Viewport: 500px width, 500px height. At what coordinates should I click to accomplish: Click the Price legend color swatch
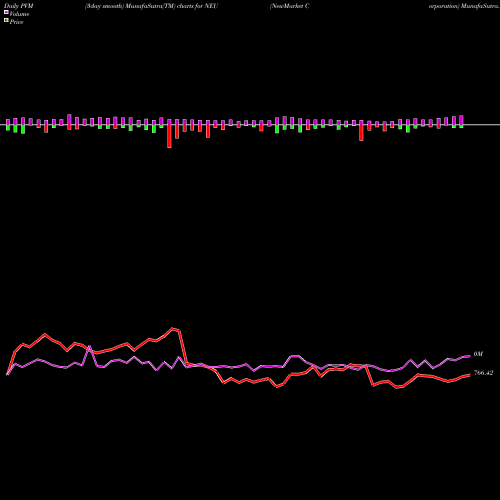pyautogui.click(x=6, y=20)
